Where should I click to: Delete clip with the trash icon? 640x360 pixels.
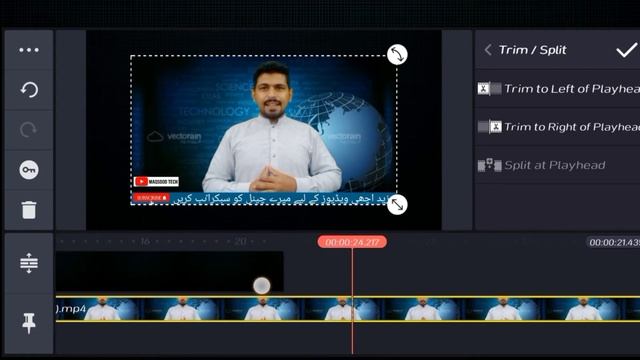coord(29,210)
